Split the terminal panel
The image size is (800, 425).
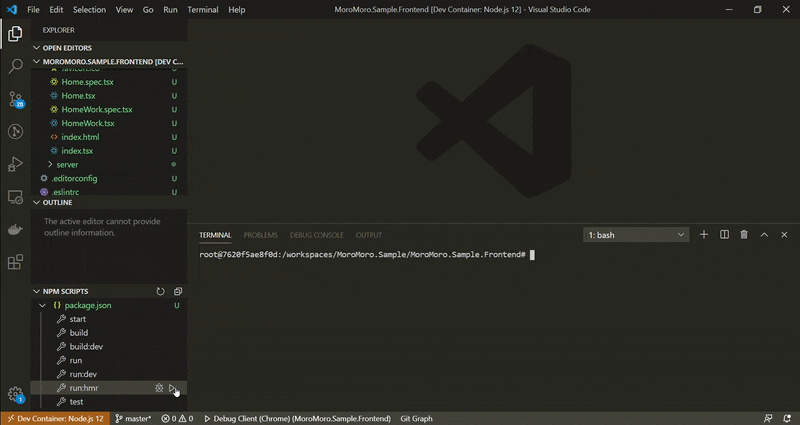pyautogui.click(x=724, y=235)
